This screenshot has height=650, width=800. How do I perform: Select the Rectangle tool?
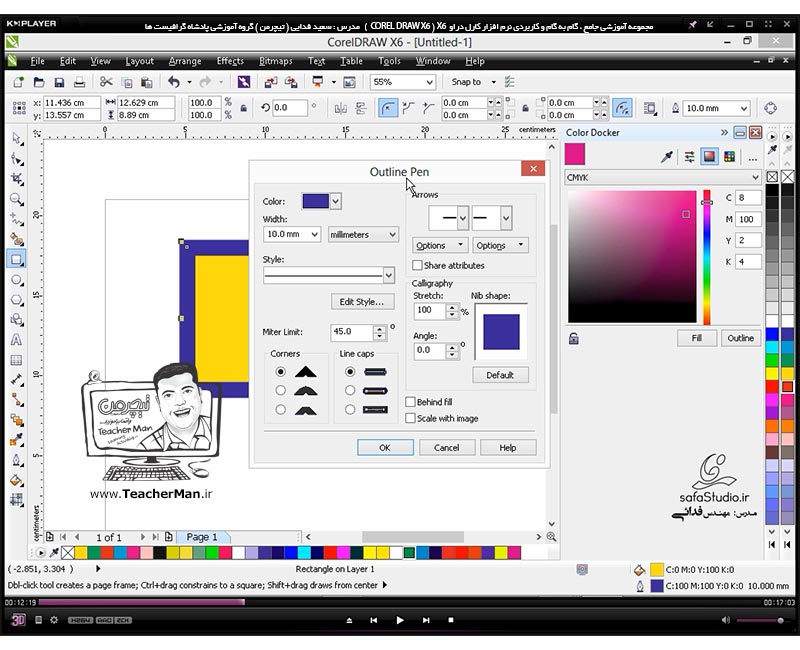point(17,259)
